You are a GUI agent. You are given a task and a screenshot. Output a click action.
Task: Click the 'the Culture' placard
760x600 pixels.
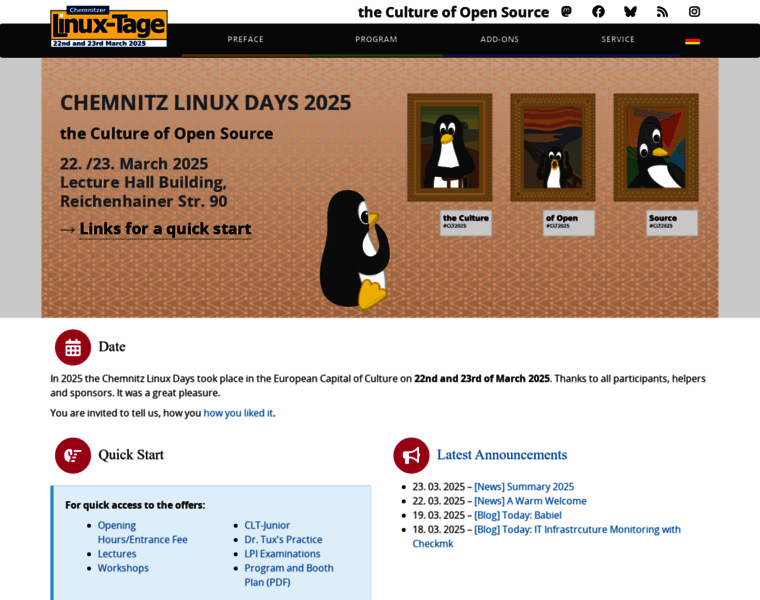(x=466, y=222)
